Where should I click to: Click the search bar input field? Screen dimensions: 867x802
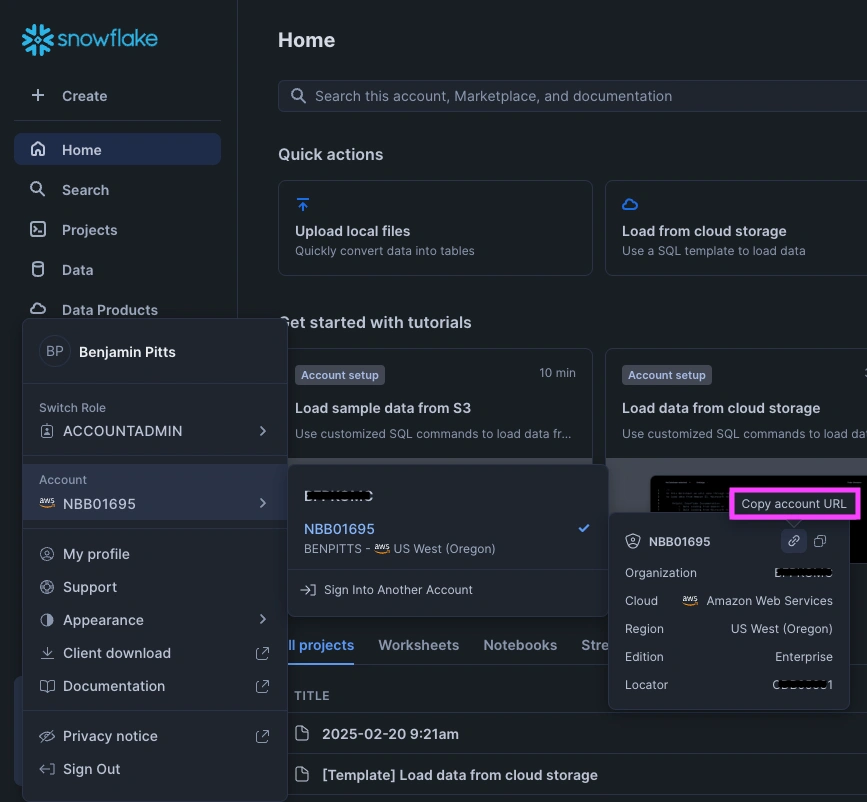point(572,96)
